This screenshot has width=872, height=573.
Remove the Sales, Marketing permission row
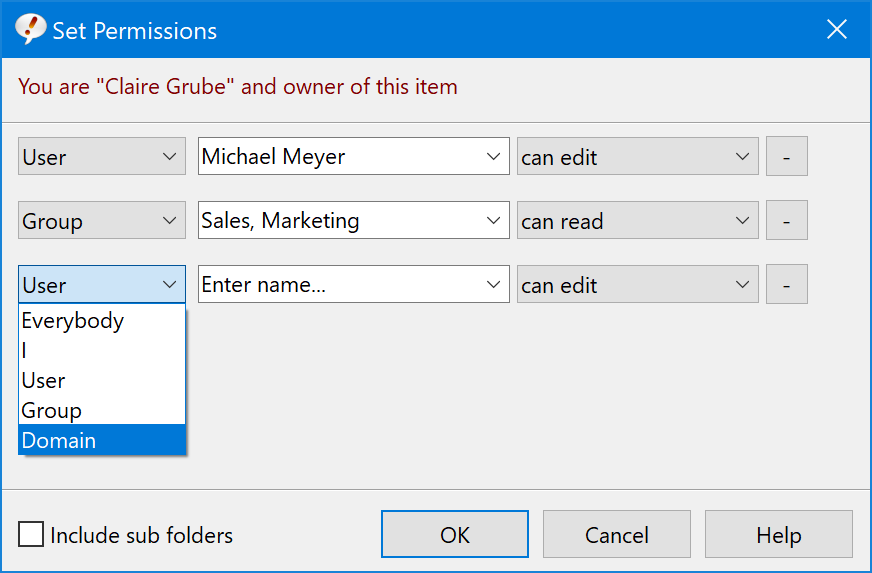coord(786,220)
